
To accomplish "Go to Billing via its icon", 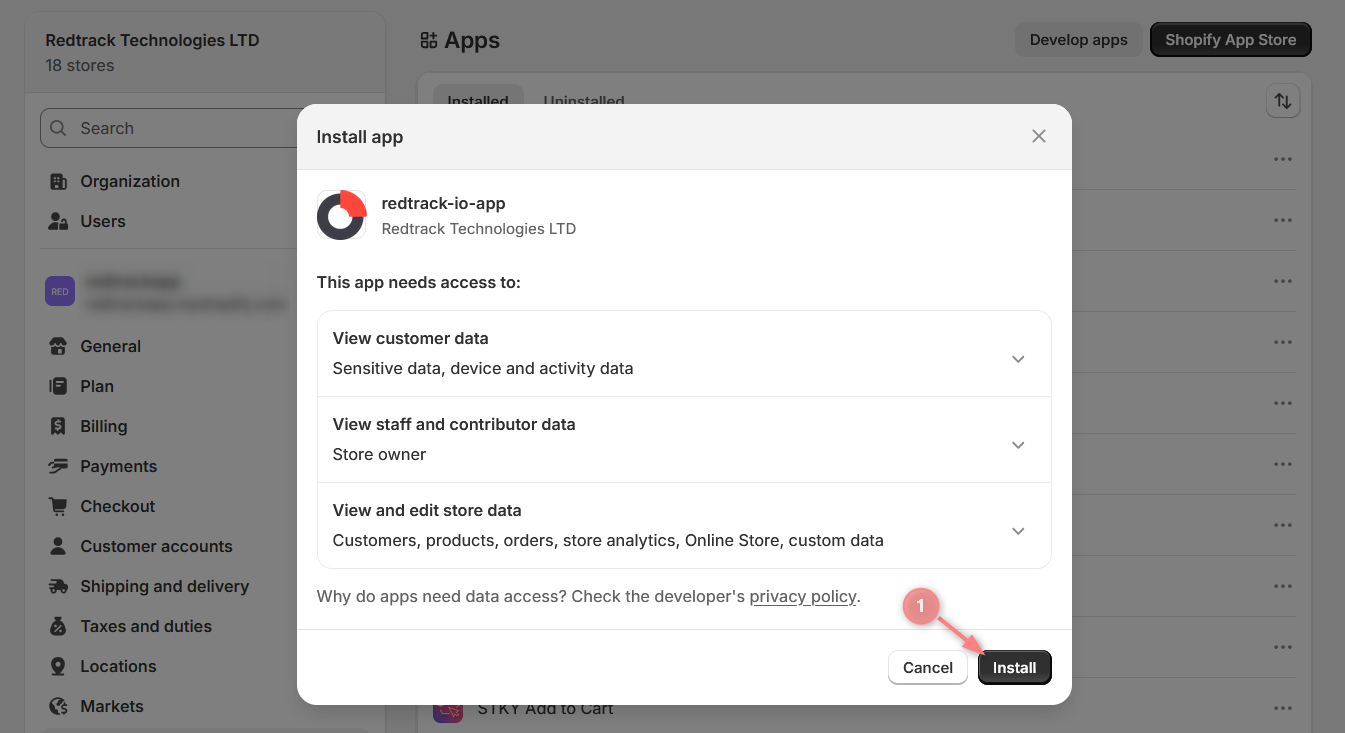I will (x=59, y=427).
